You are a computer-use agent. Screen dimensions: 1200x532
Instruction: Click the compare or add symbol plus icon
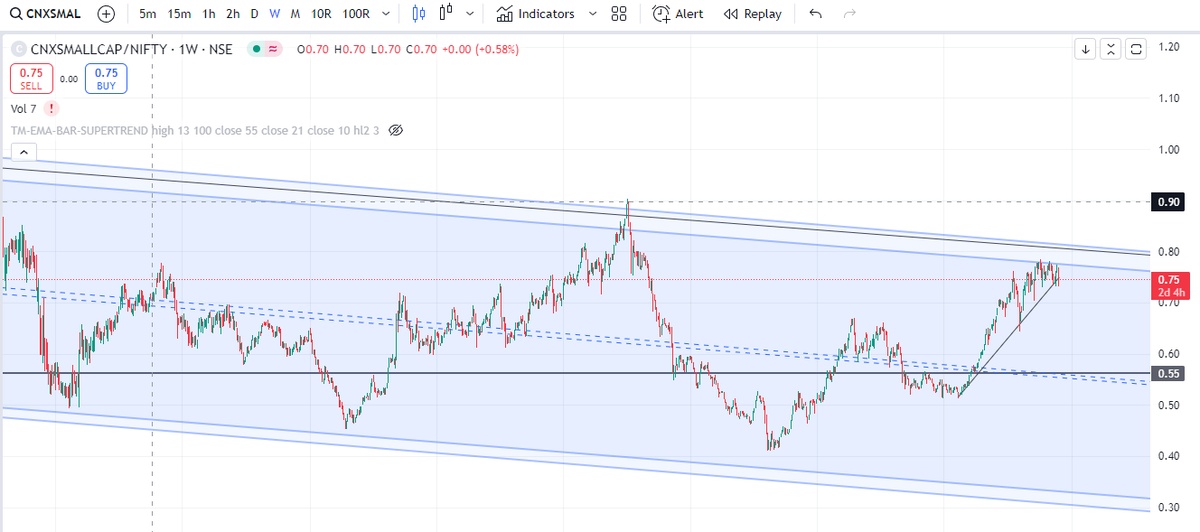coord(106,14)
